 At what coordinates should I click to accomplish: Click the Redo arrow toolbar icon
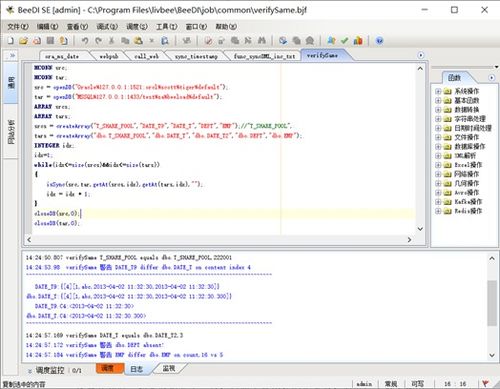(x=98, y=41)
